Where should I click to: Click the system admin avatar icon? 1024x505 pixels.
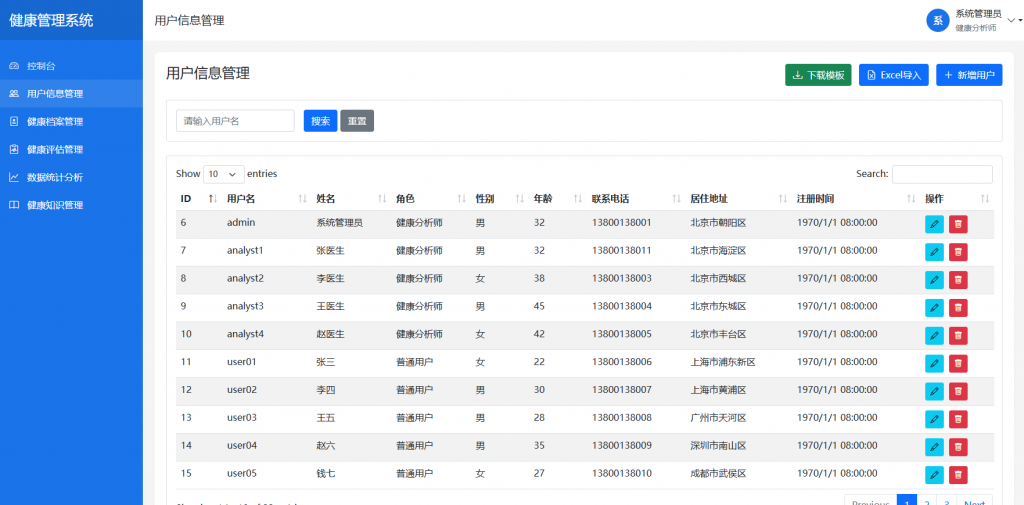[937, 20]
